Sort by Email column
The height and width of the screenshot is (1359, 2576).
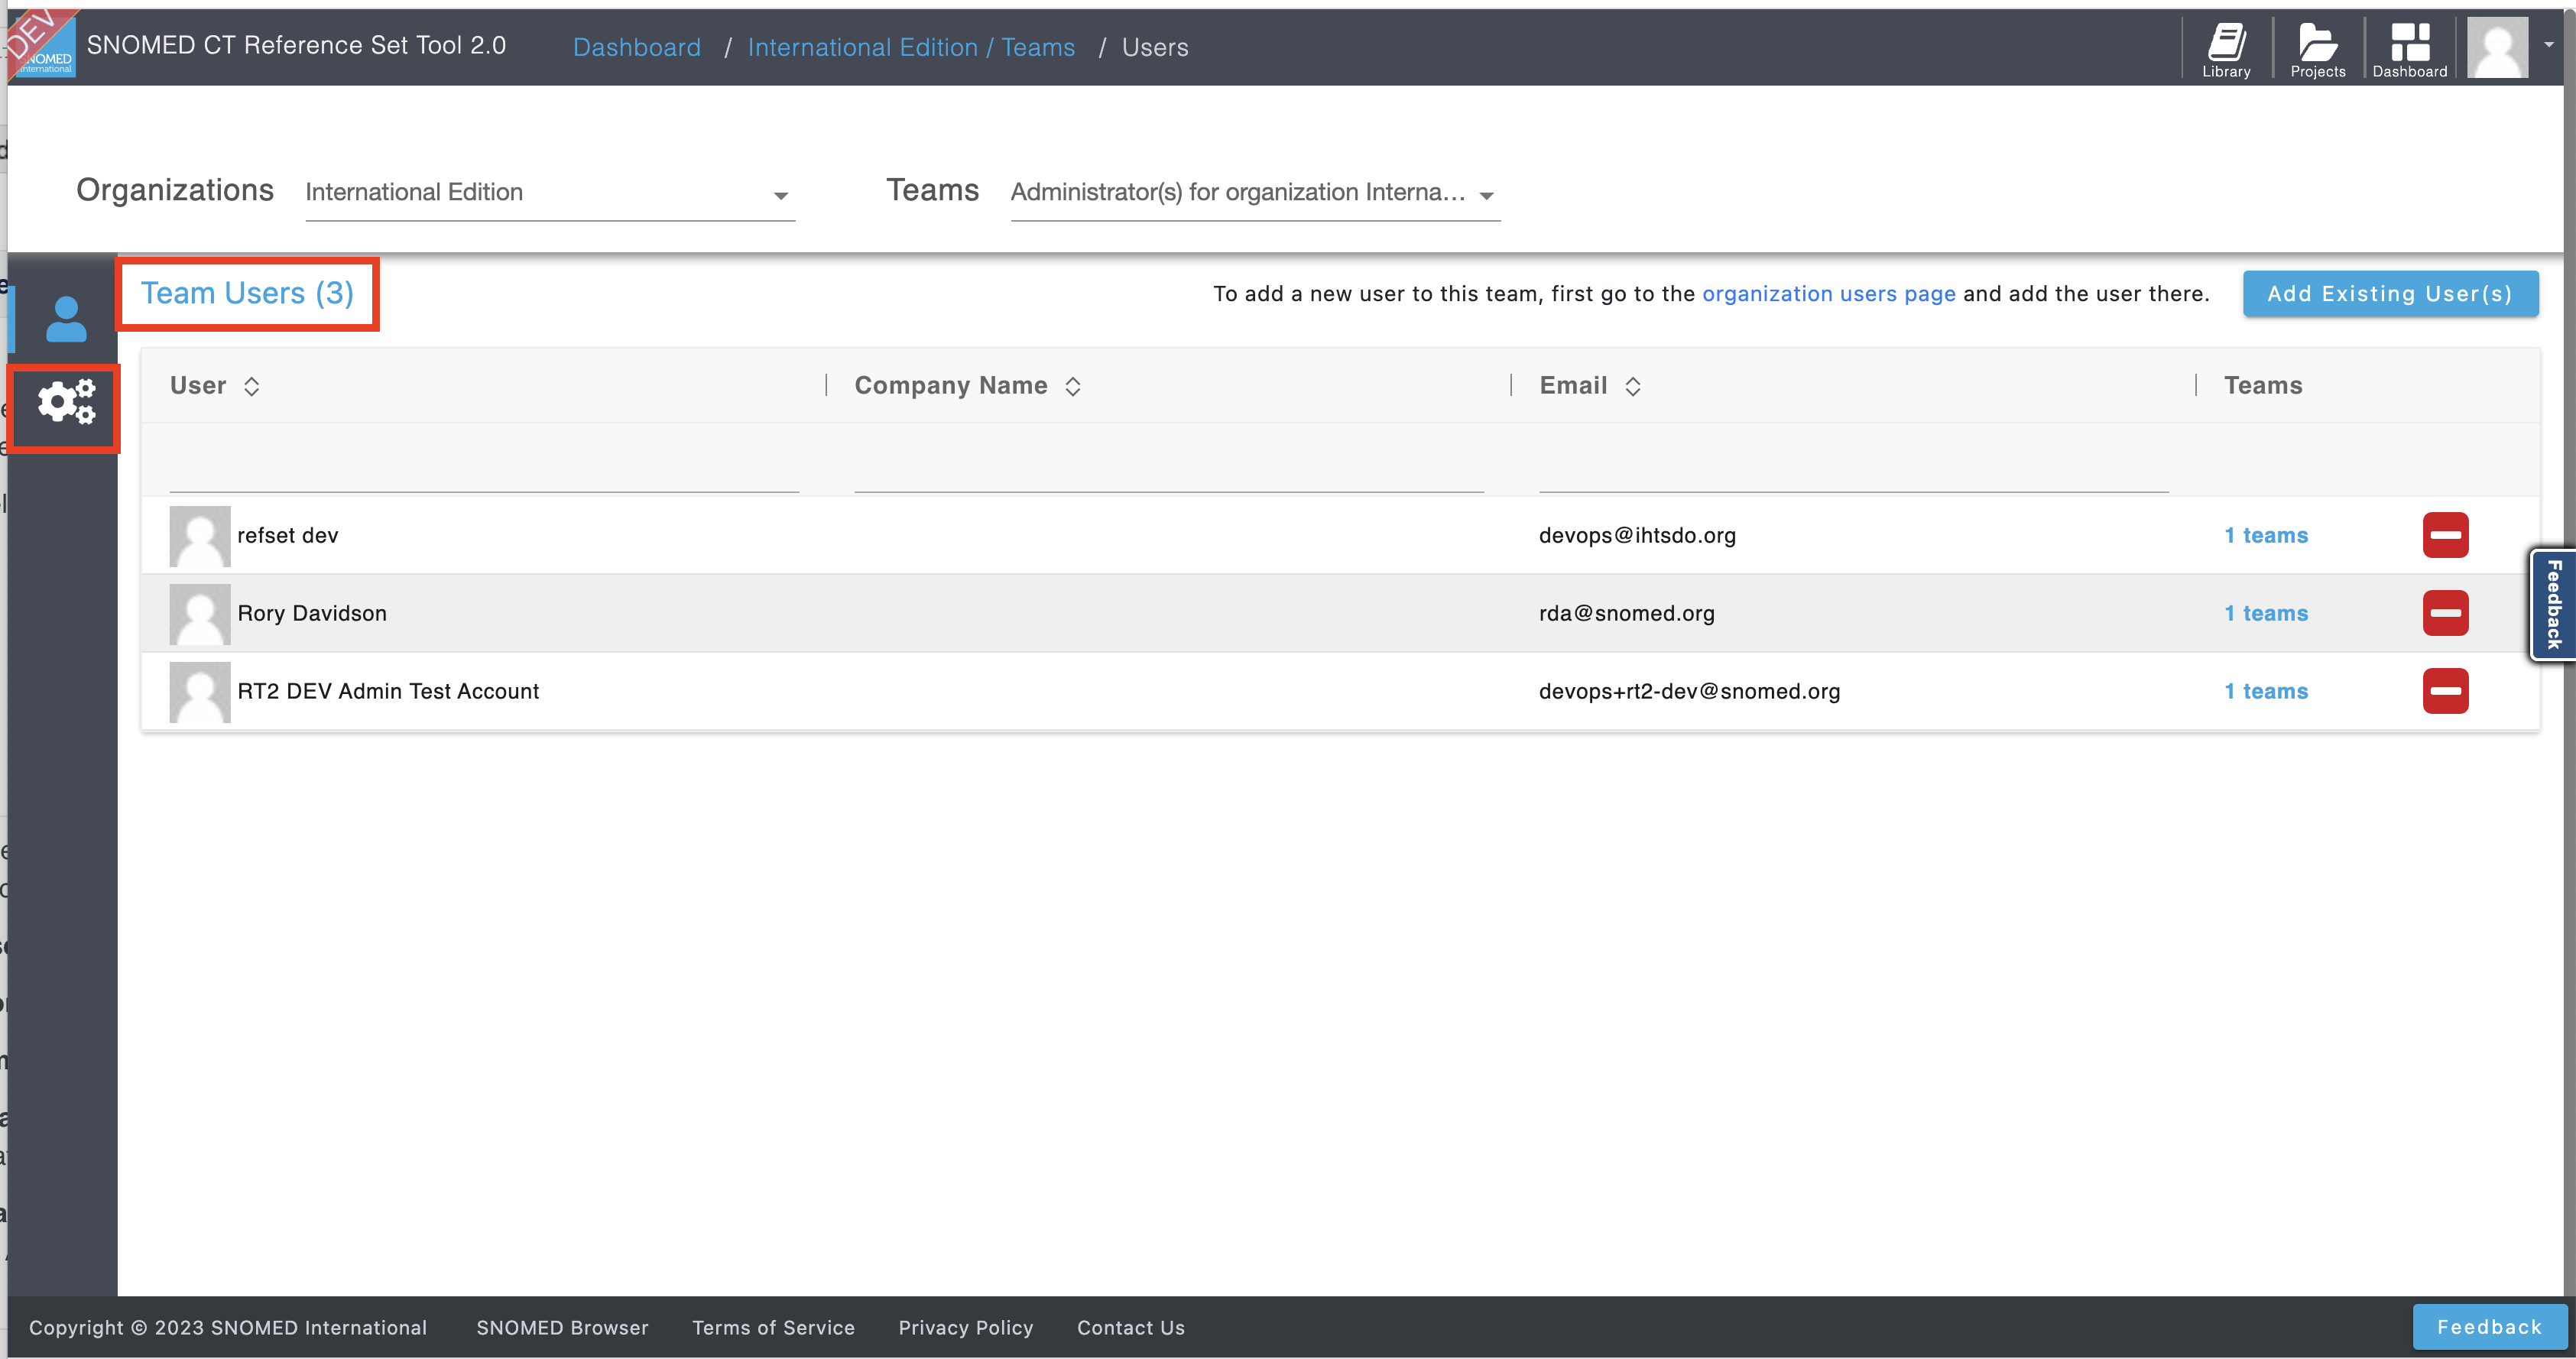tap(1633, 386)
